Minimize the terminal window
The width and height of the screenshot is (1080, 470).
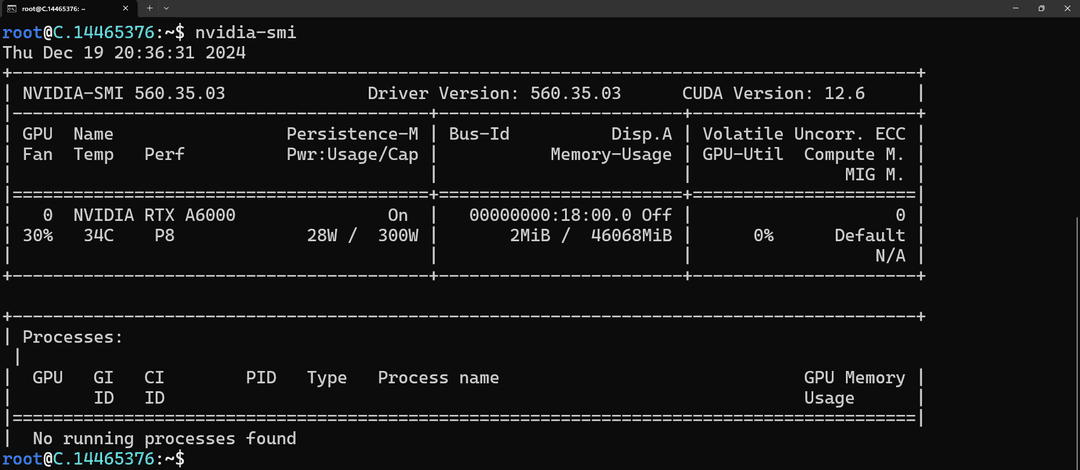tap(1016, 8)
